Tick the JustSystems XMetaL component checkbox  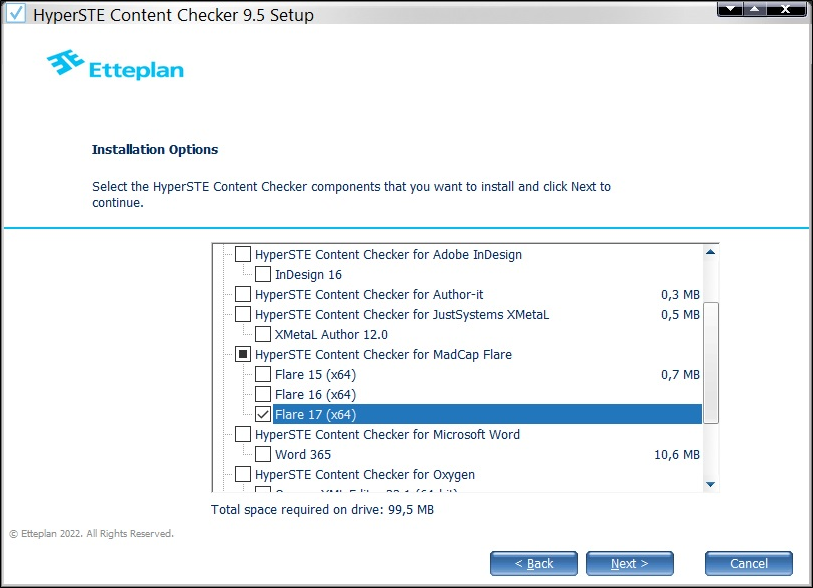point(243,314)
